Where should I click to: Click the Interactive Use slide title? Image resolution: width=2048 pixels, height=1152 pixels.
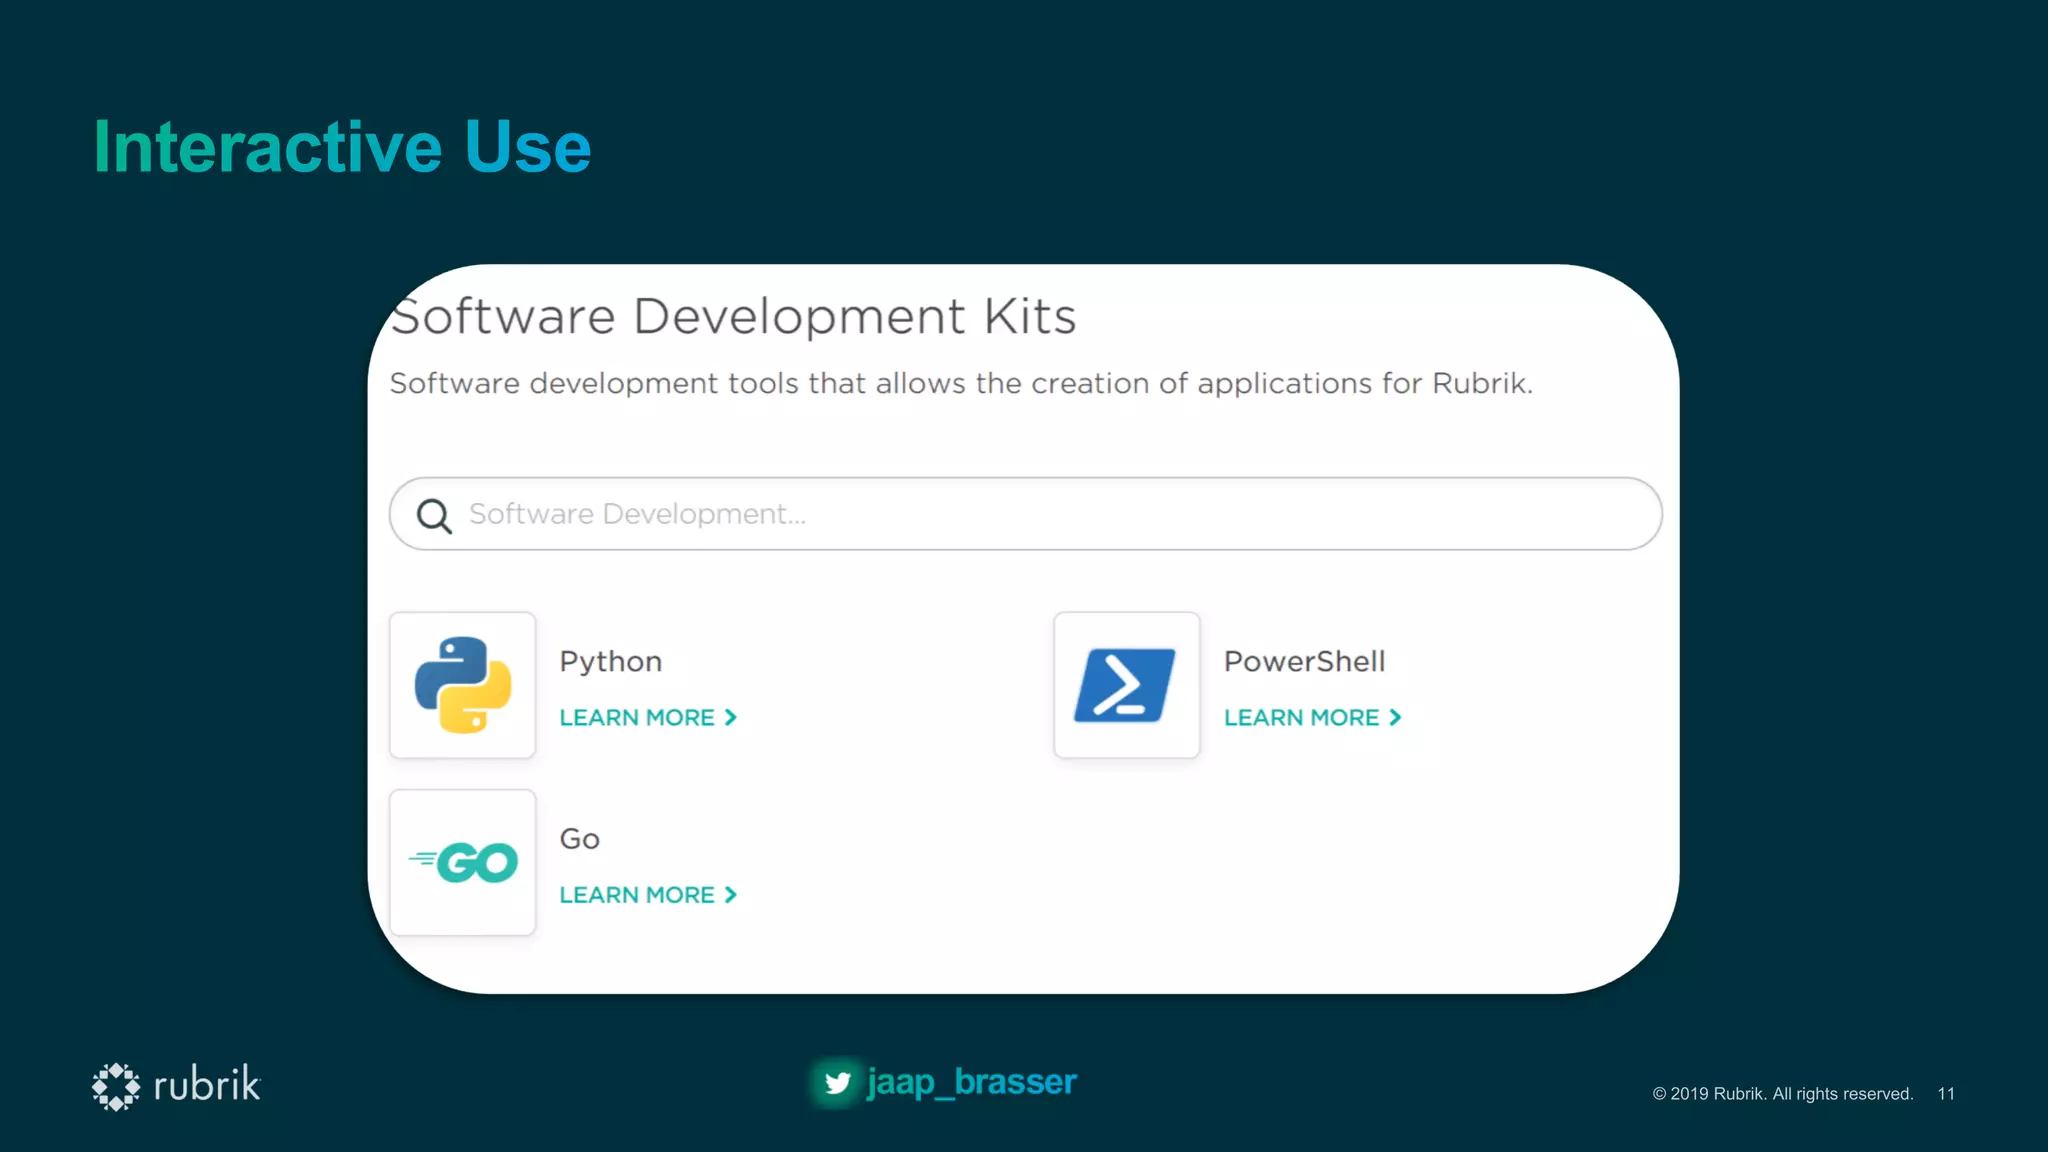tap(342, 147)
